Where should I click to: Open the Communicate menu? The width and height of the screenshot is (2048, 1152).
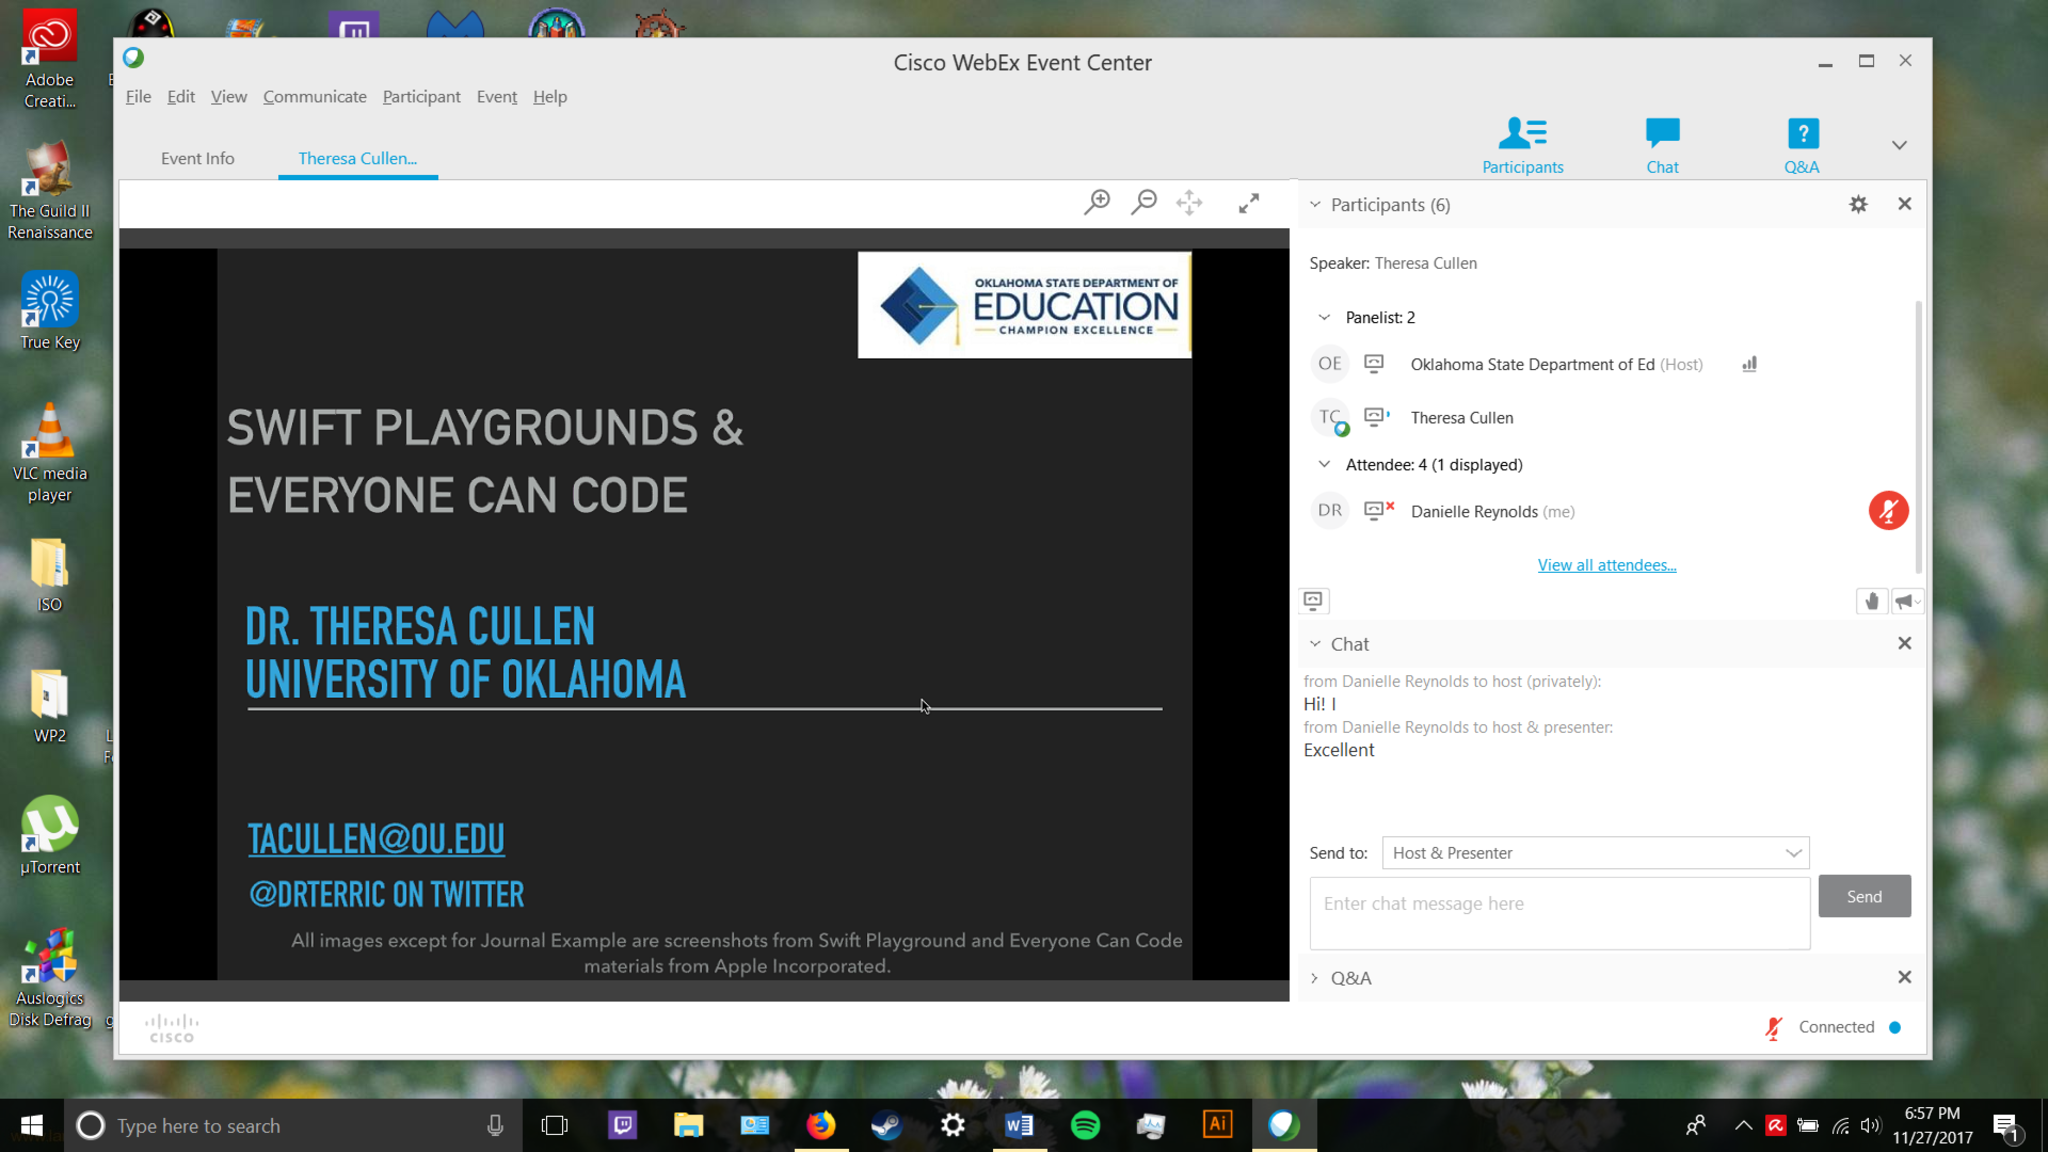[314, 97]
